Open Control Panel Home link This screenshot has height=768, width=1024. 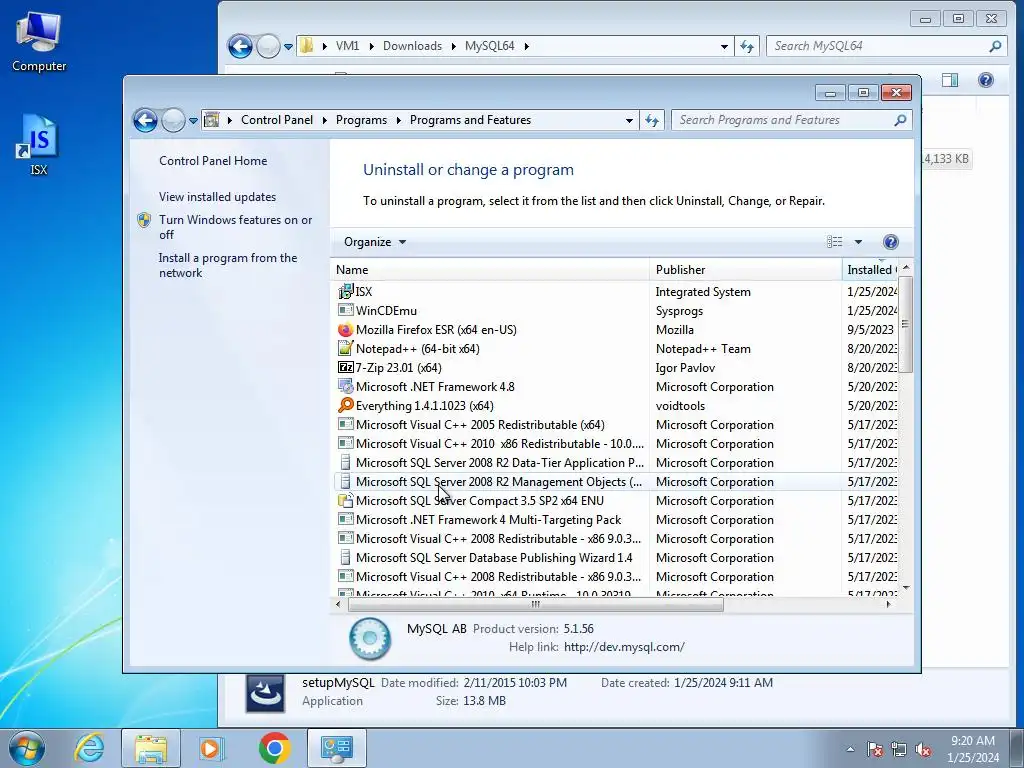tap(213, 161)
